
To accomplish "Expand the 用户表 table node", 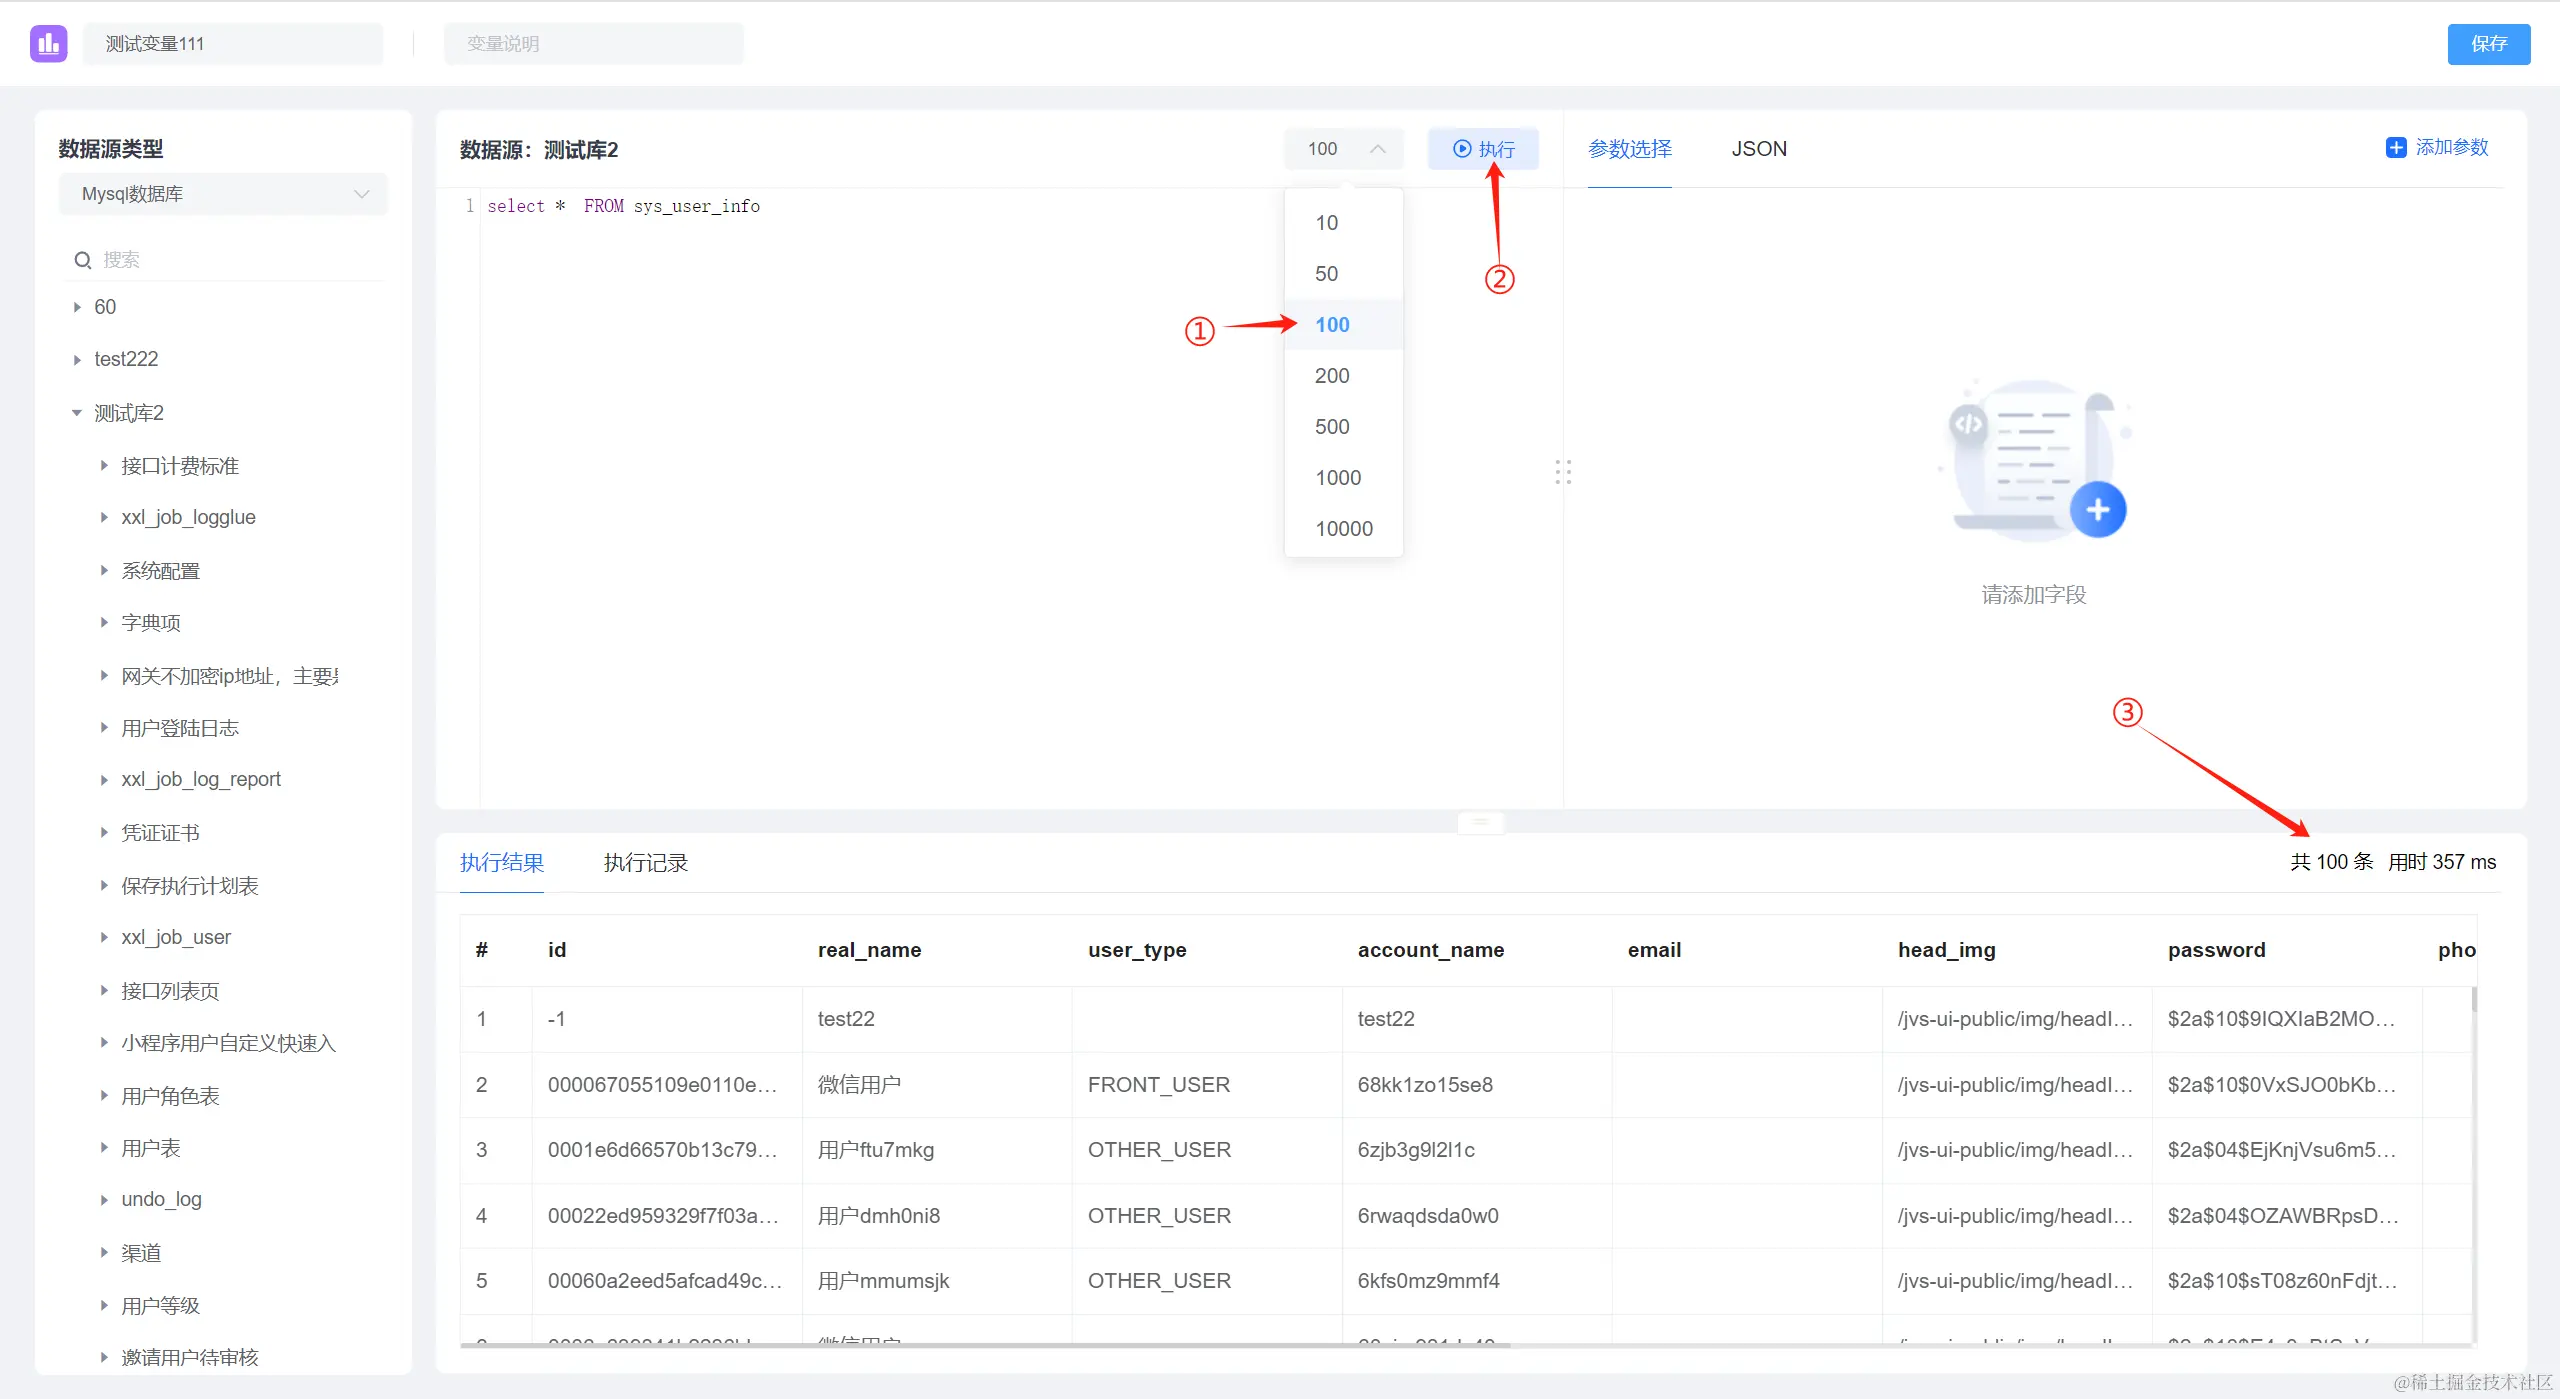I will tap(104, 1148).
